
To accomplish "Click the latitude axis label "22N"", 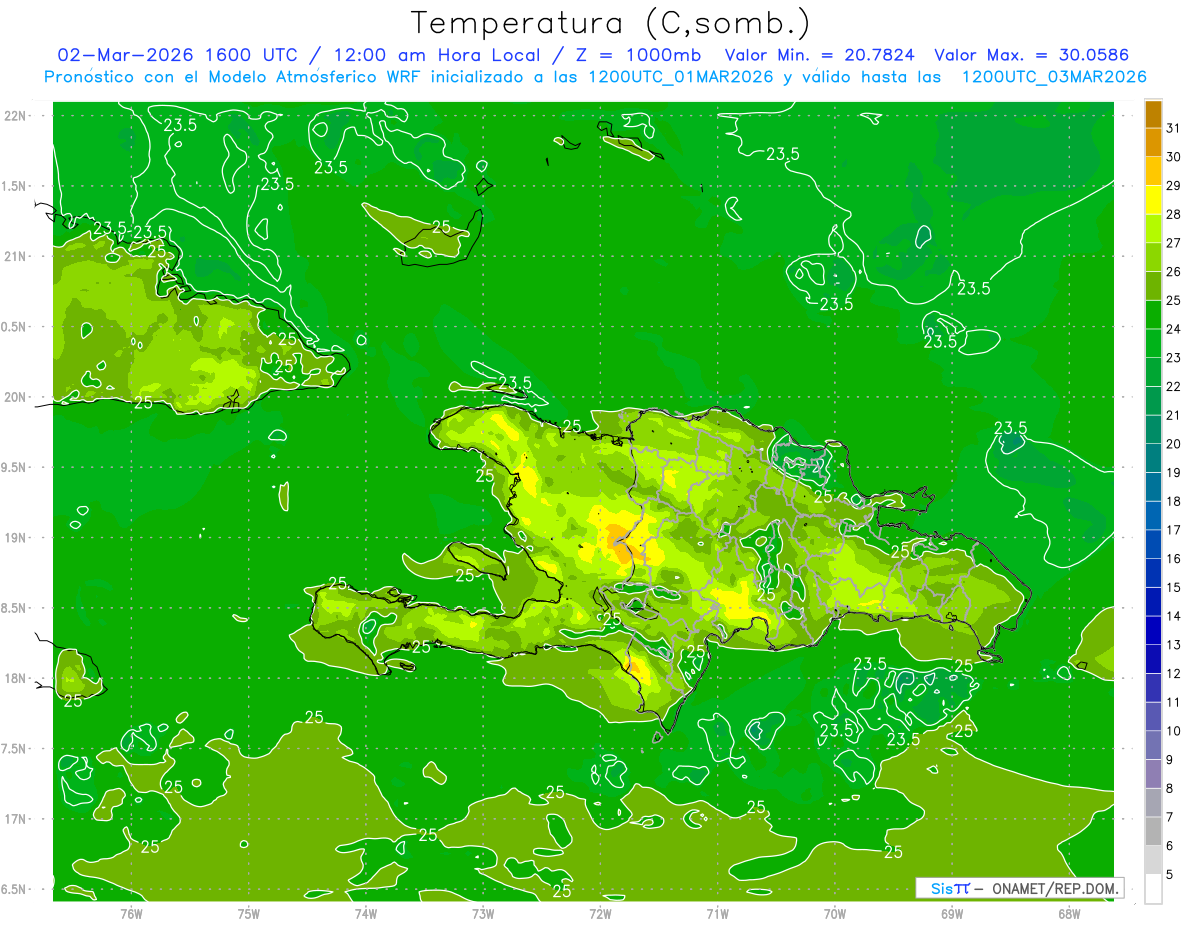I will (16, 115).
